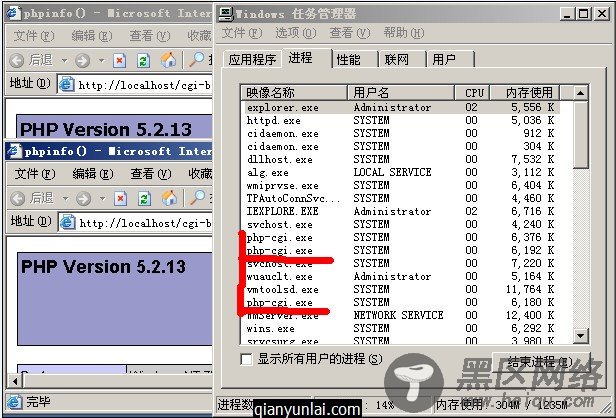616x418 pixels.
Task: Switch to 应用程序 tab
Action: click(252, 60)
